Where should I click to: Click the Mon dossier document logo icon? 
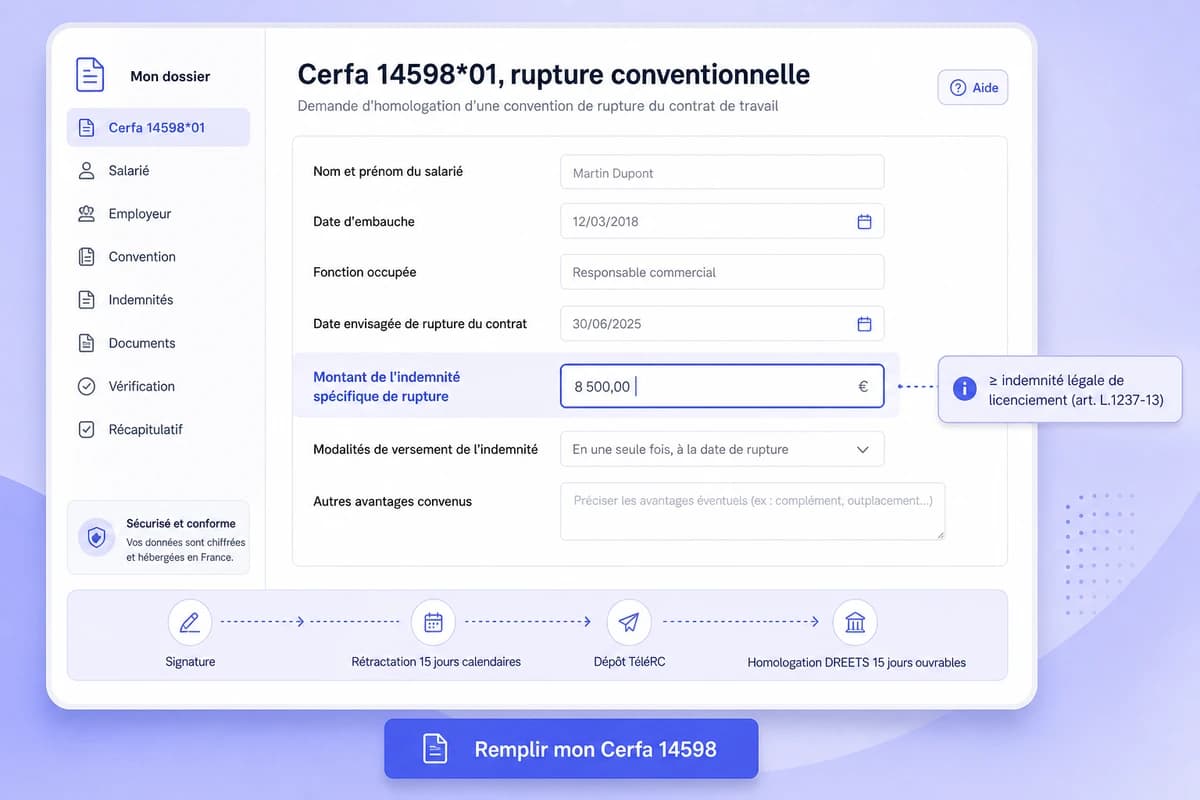click(x=90, y=75)
